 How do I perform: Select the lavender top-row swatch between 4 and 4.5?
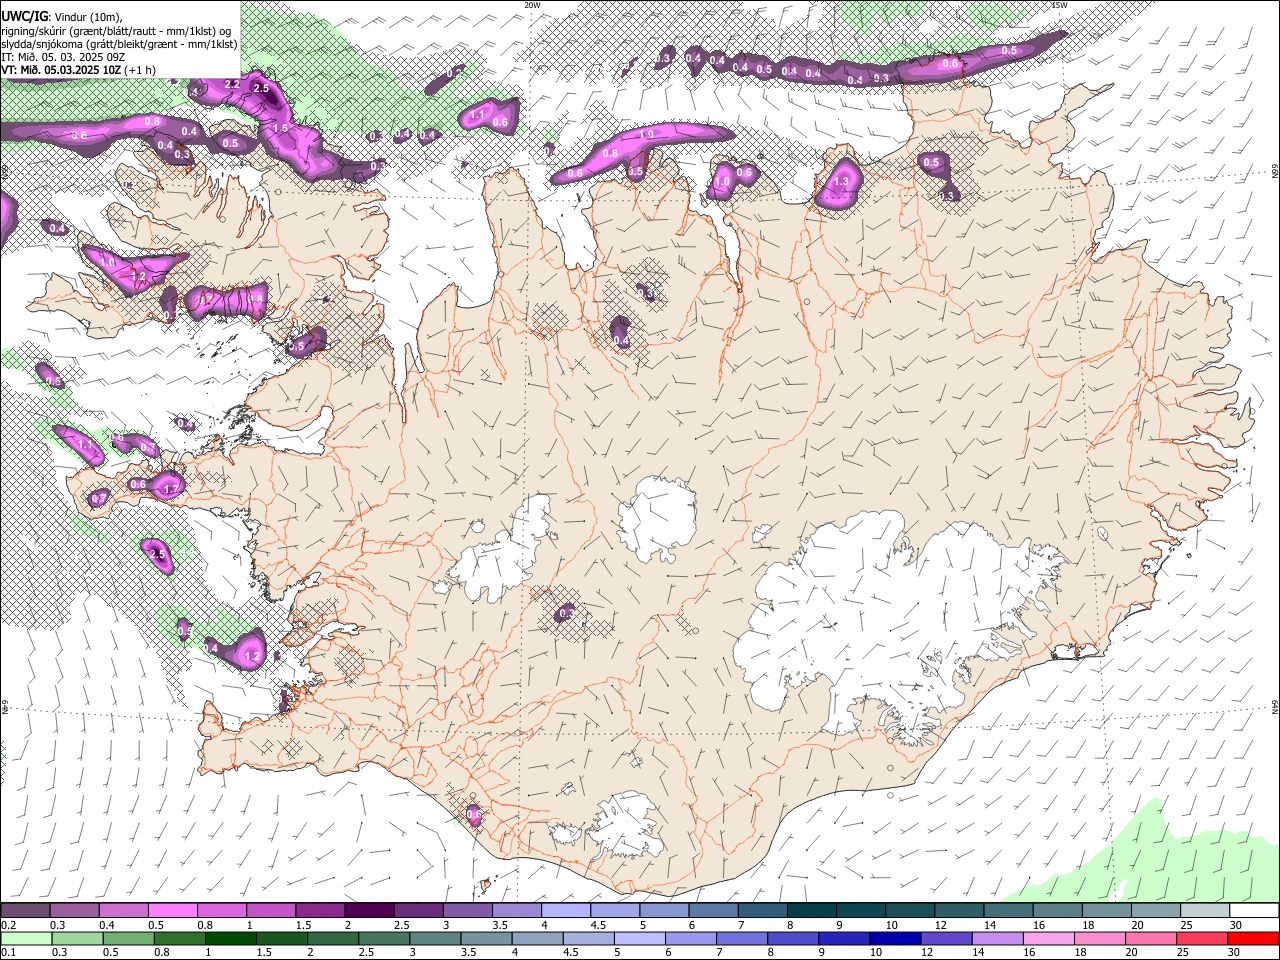click(564, 910)
